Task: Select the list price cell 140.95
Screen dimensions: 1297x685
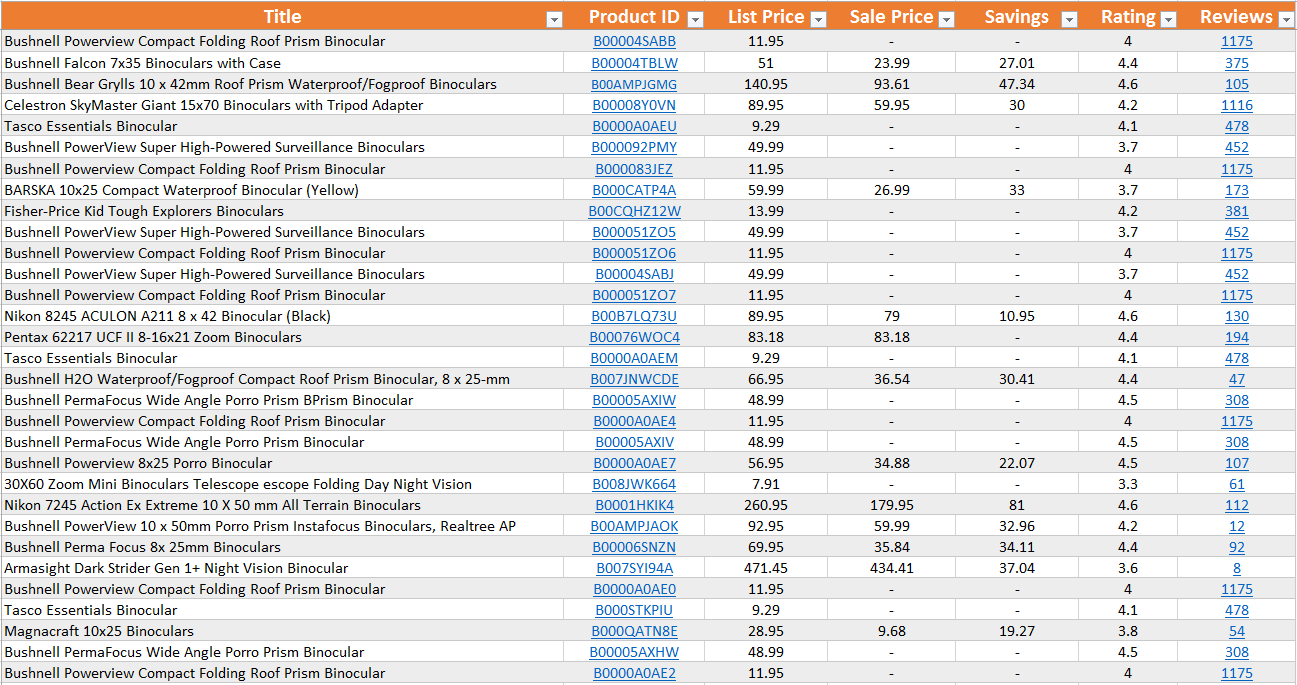Action: pos(766,84)
